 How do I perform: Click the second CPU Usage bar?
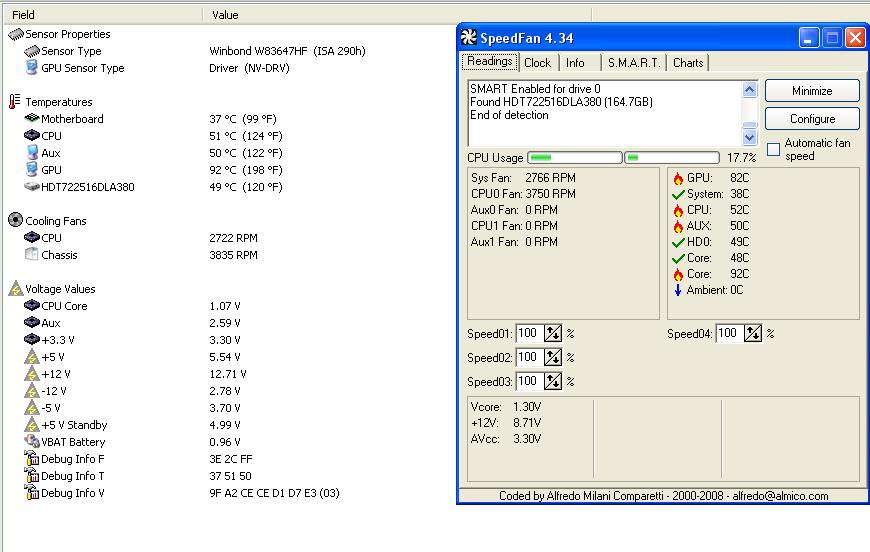pyautogui.click(x=672, y=158)
